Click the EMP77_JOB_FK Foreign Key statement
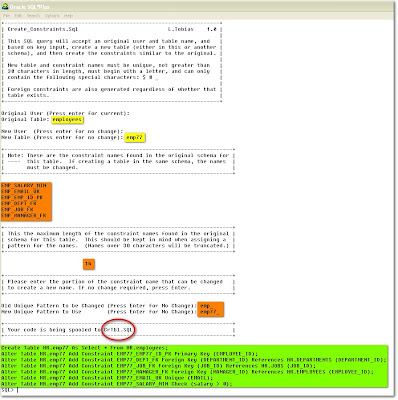This screenshot has width=398, height=400. coord(158,366)
